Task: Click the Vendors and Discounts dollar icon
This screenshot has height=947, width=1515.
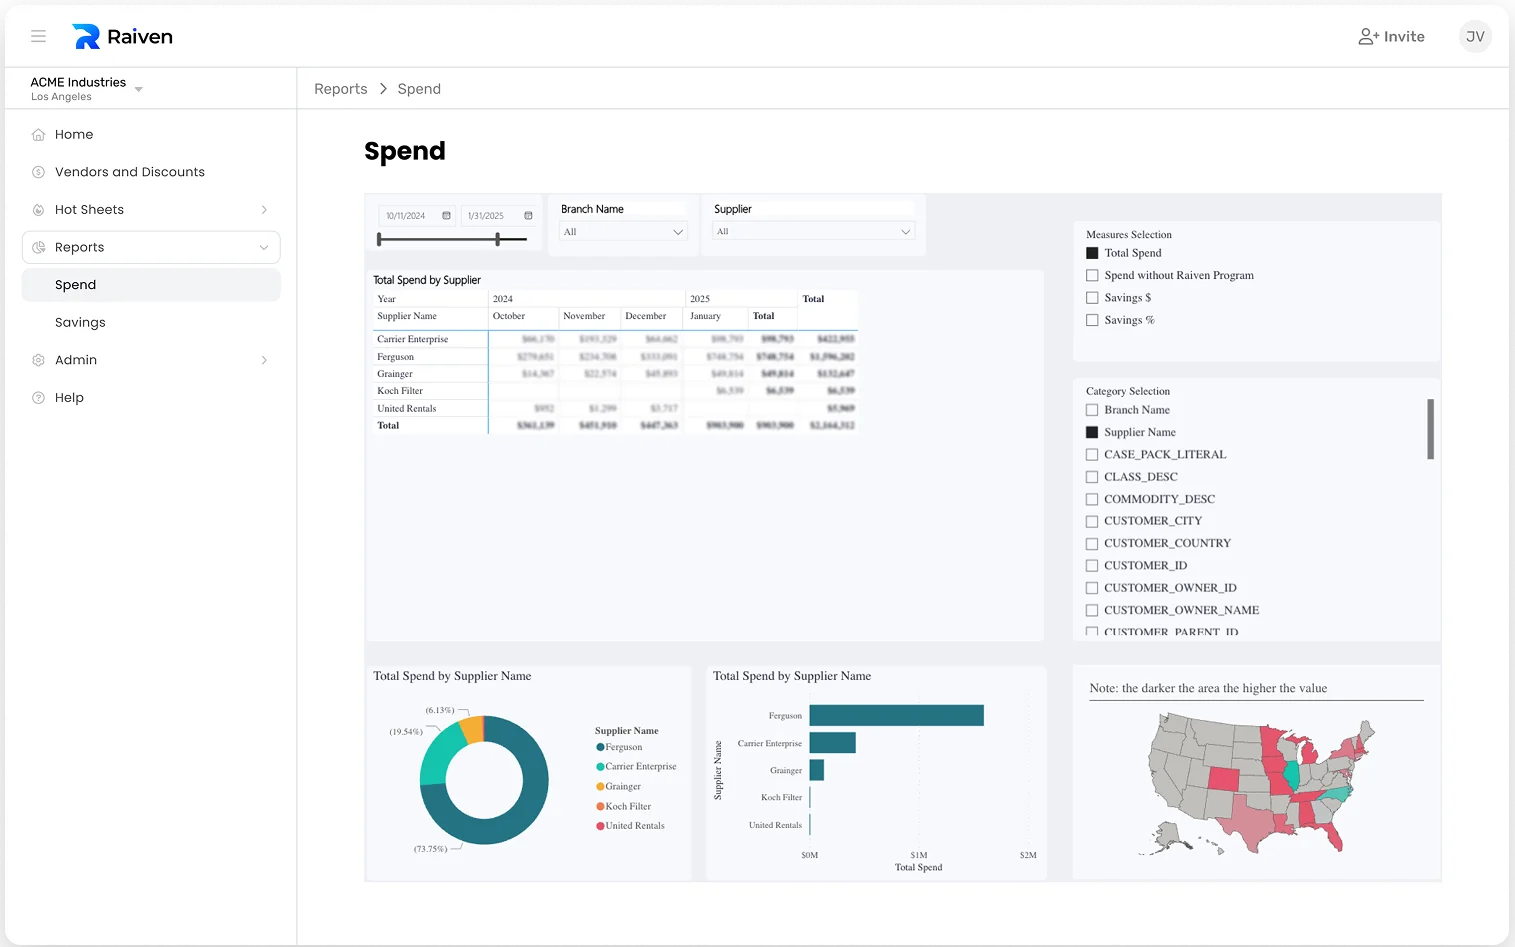Action: point(38,172)
